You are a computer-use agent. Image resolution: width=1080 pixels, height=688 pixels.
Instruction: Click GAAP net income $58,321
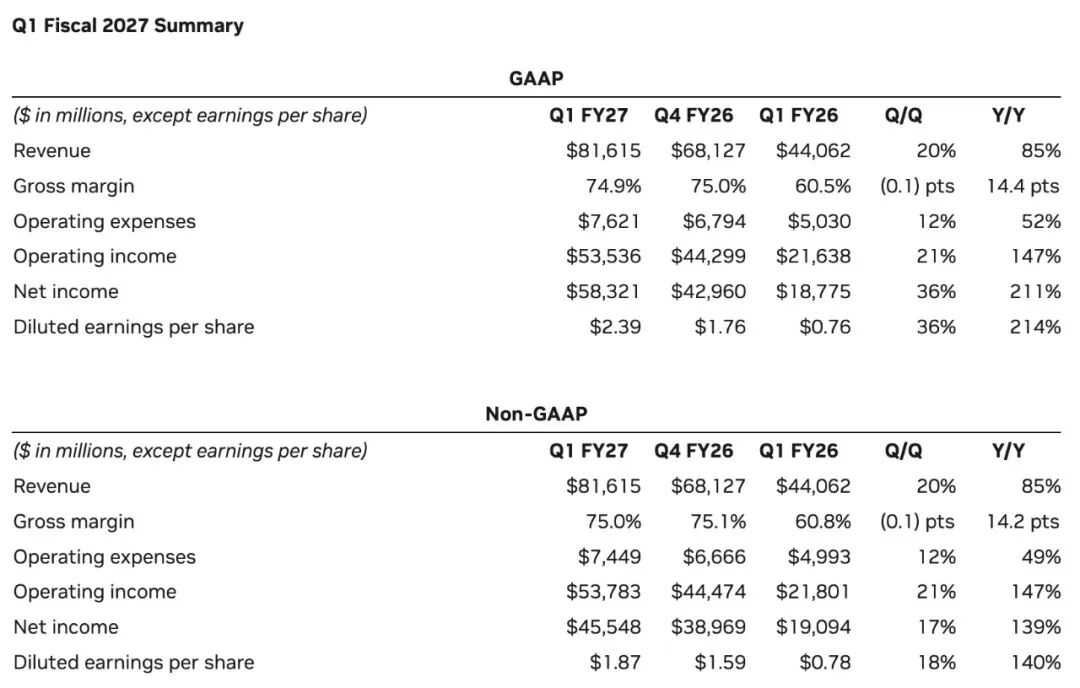603,292
